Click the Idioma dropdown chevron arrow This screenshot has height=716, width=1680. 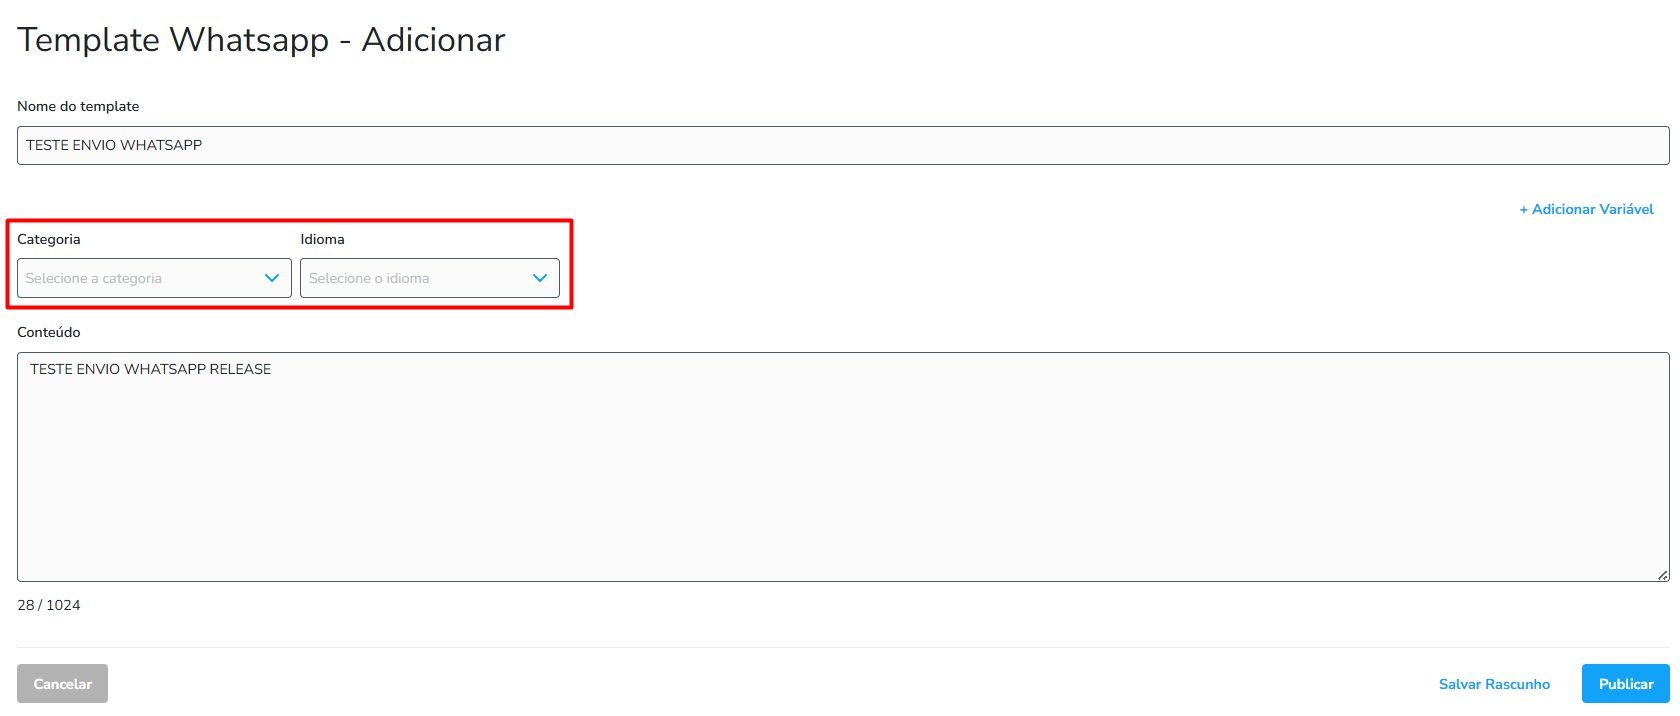[540, 278]
